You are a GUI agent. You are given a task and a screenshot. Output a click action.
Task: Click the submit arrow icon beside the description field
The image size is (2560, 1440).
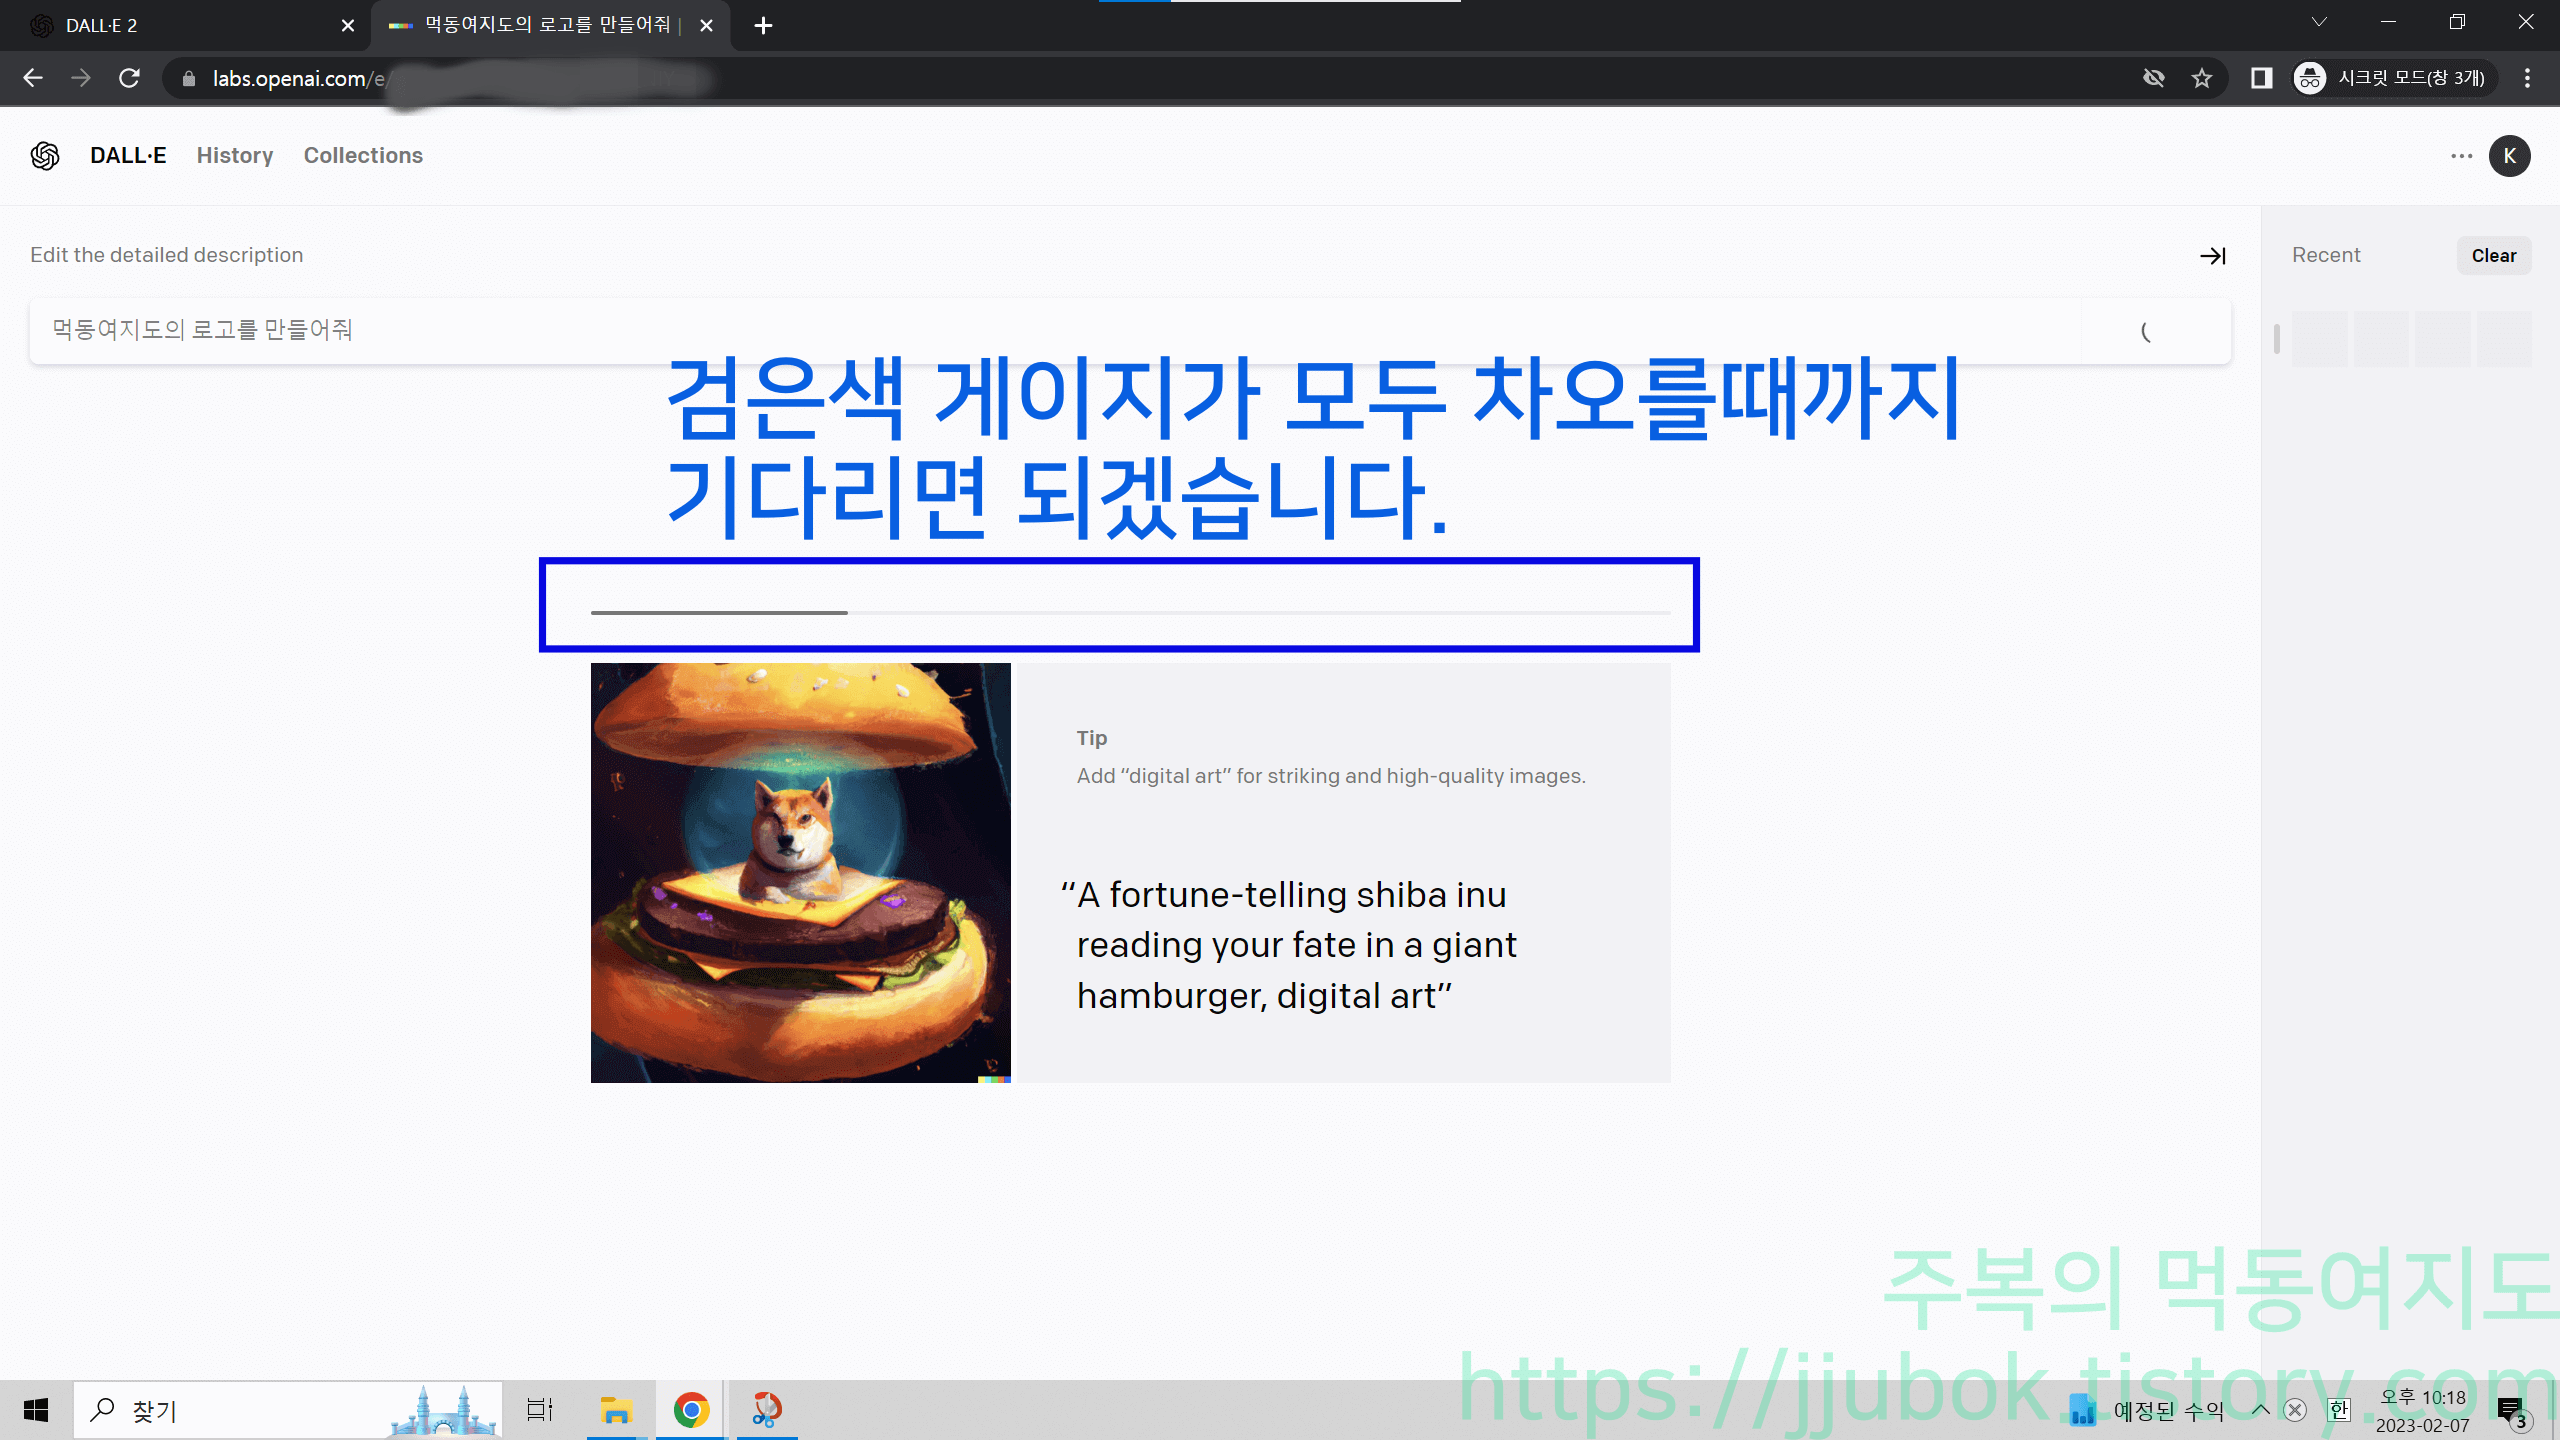2213,256
